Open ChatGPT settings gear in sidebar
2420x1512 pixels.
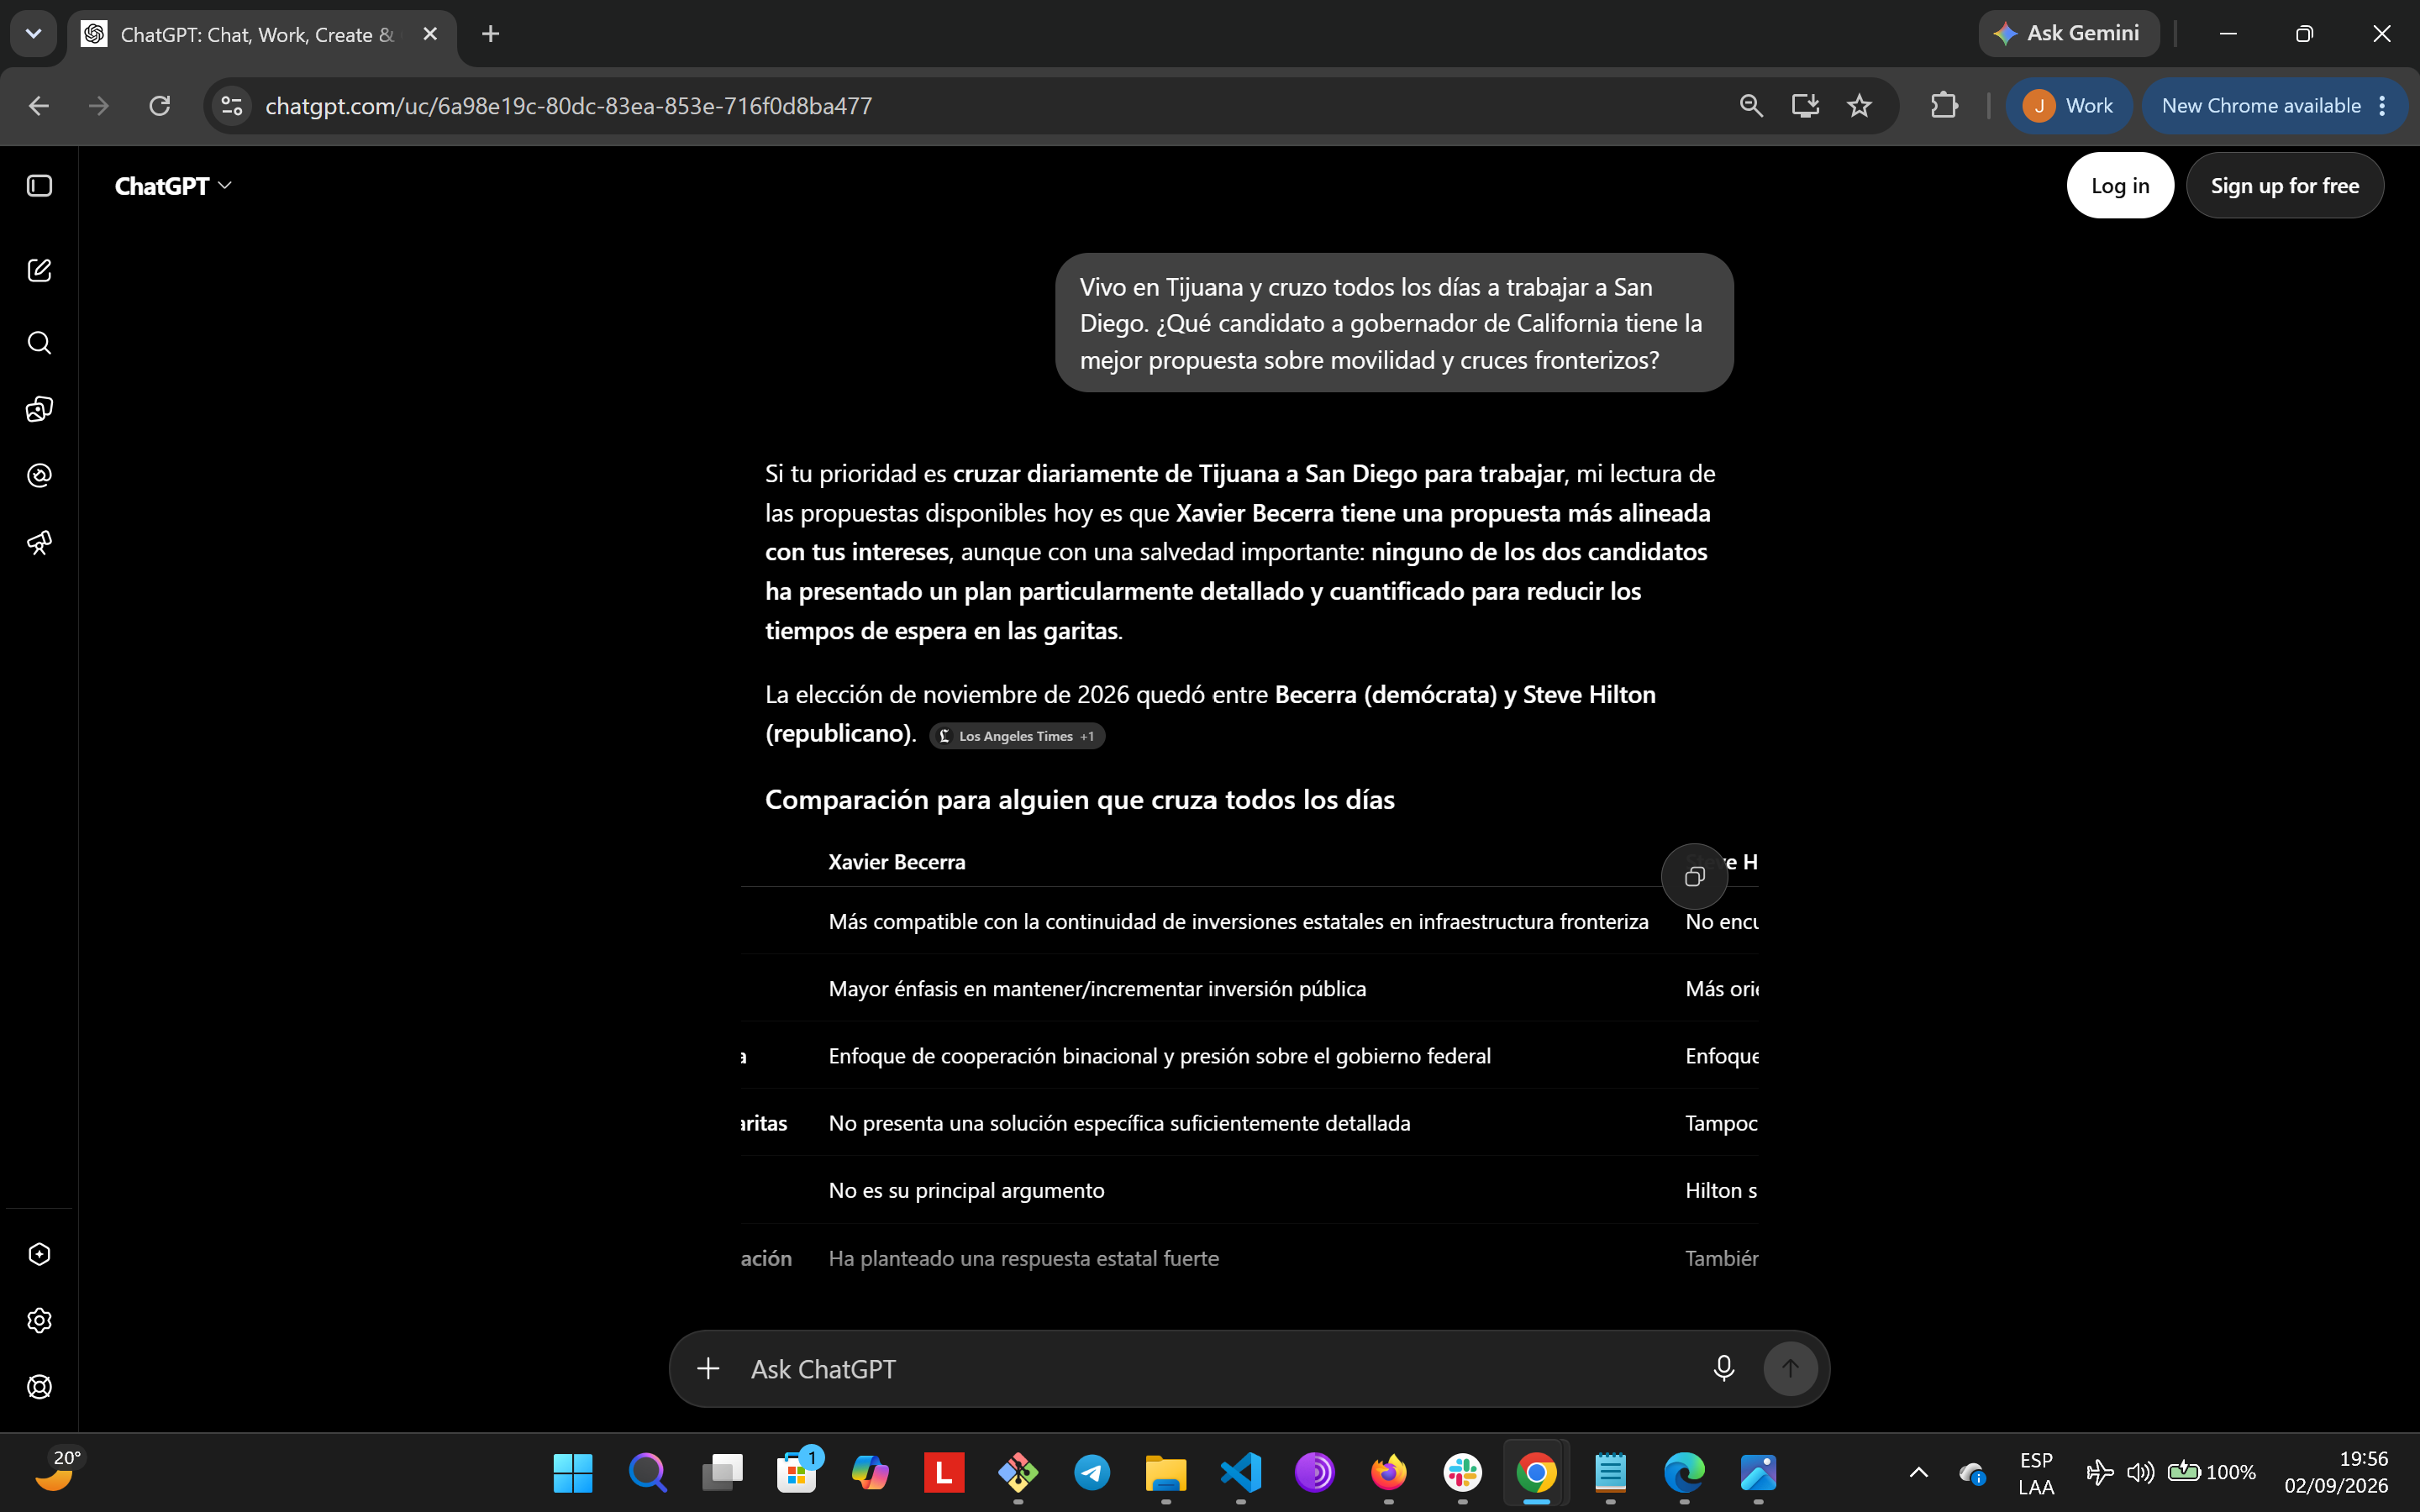pos(39,1320)
